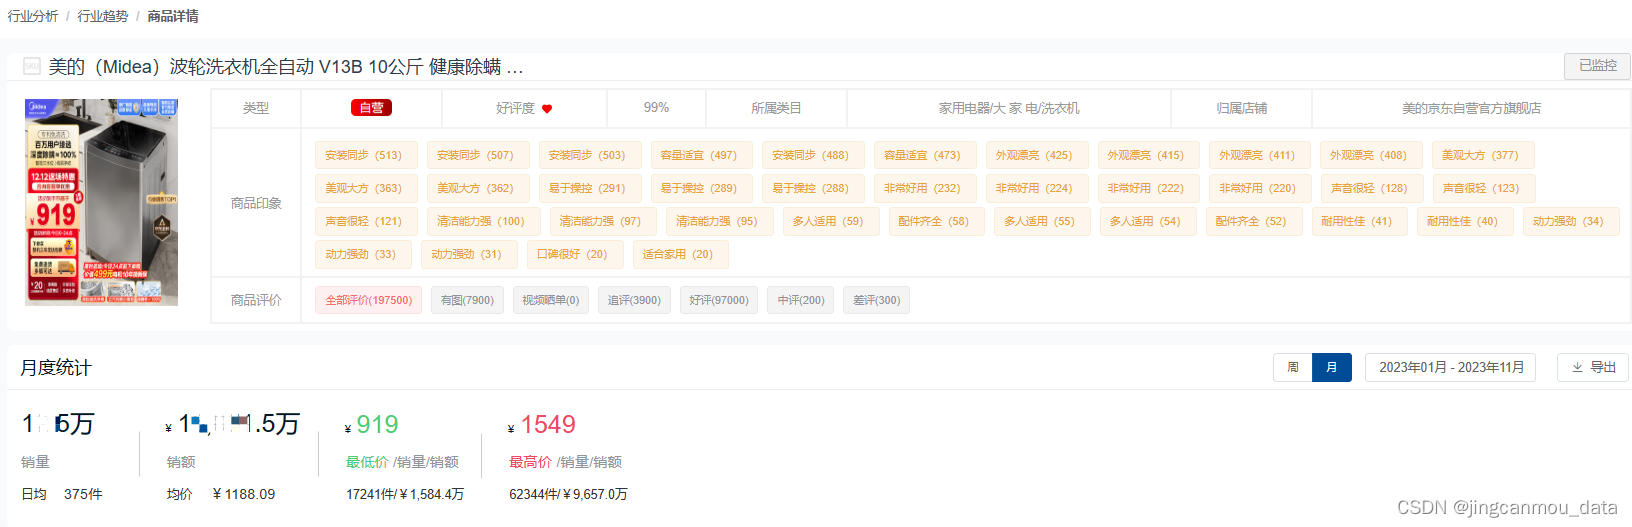Click the 配件齐全 (52) impression tag
Screen dimensions: 1632x527
(x=1253, y=221)
